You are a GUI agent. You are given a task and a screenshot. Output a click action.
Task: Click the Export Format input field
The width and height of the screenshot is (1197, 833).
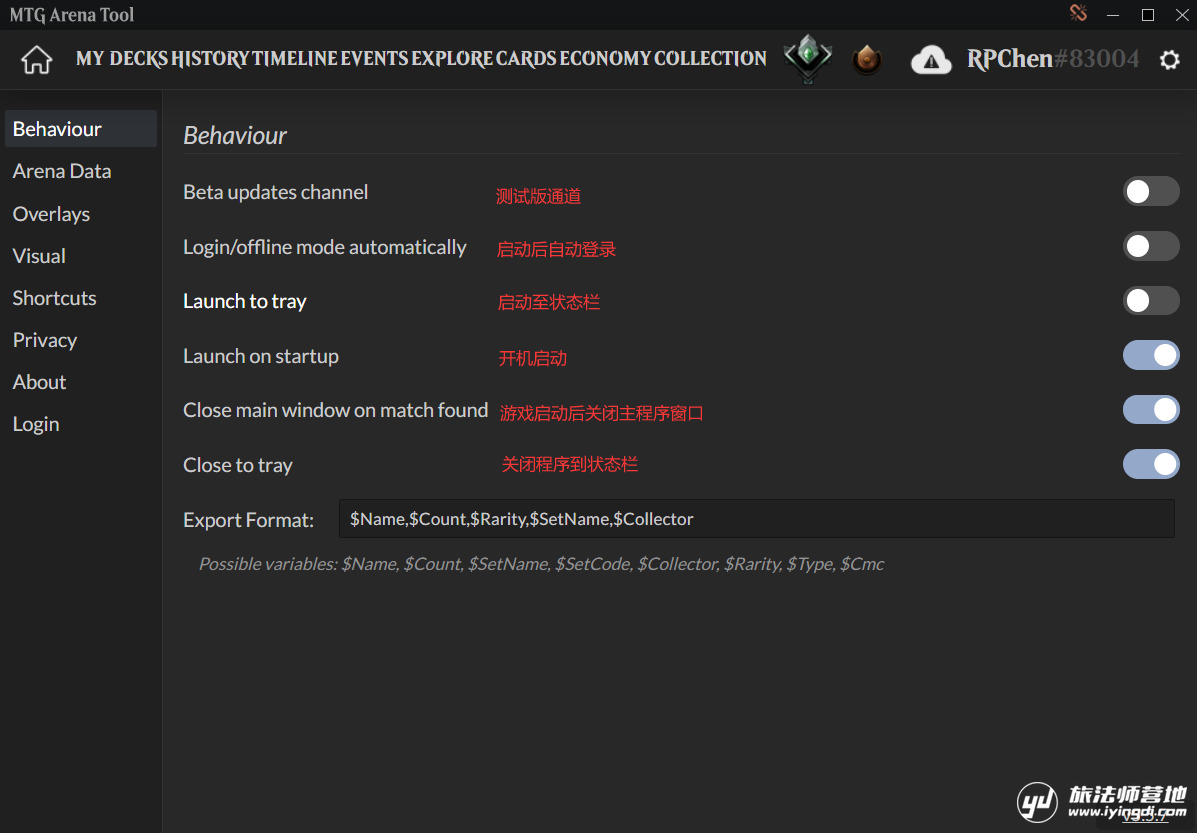point(757,518)
